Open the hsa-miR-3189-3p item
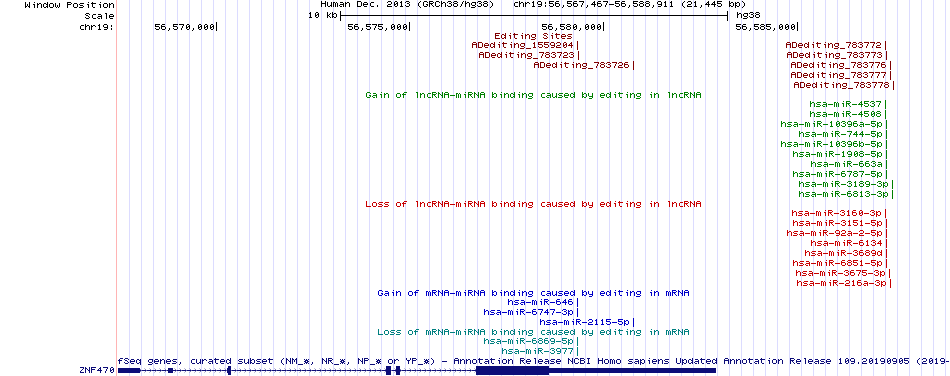Screen dimensions: 950x376 point(846,184)
